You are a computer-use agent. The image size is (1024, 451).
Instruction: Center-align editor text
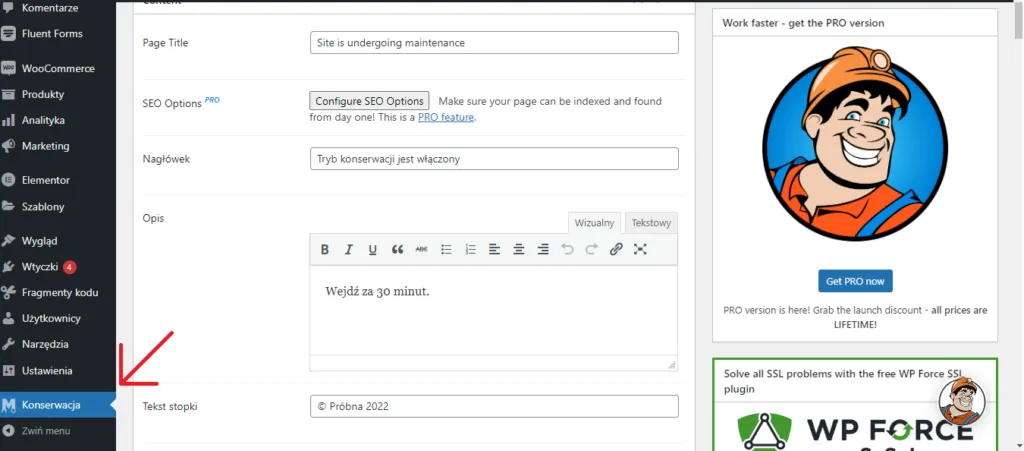tap(519, 249)
